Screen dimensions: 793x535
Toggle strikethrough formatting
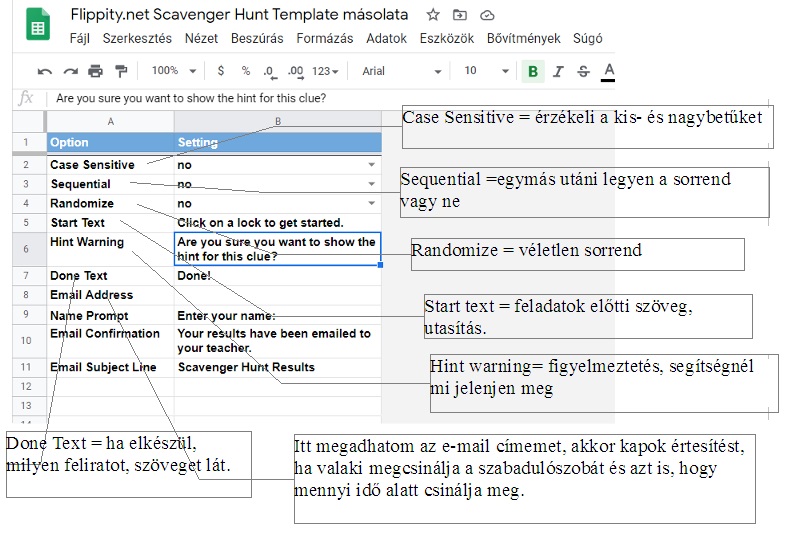(x=583, y=71)
